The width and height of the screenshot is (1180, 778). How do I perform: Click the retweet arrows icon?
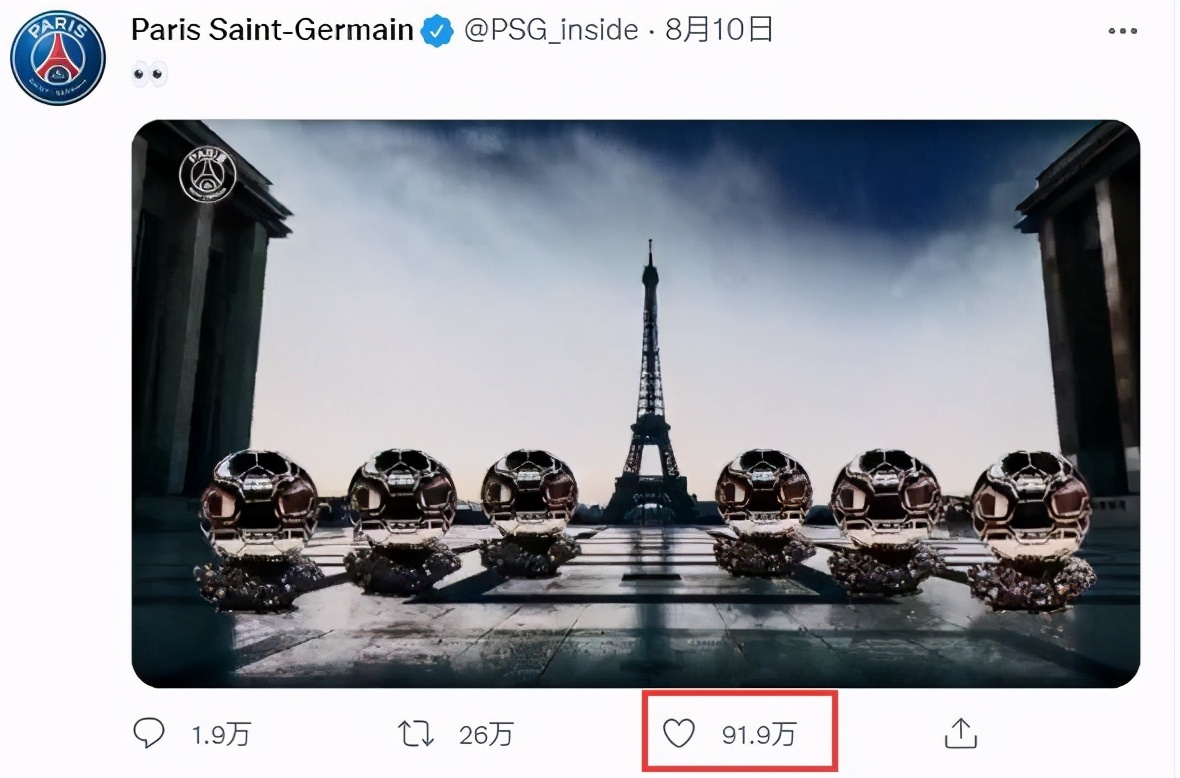click(416, 735)
